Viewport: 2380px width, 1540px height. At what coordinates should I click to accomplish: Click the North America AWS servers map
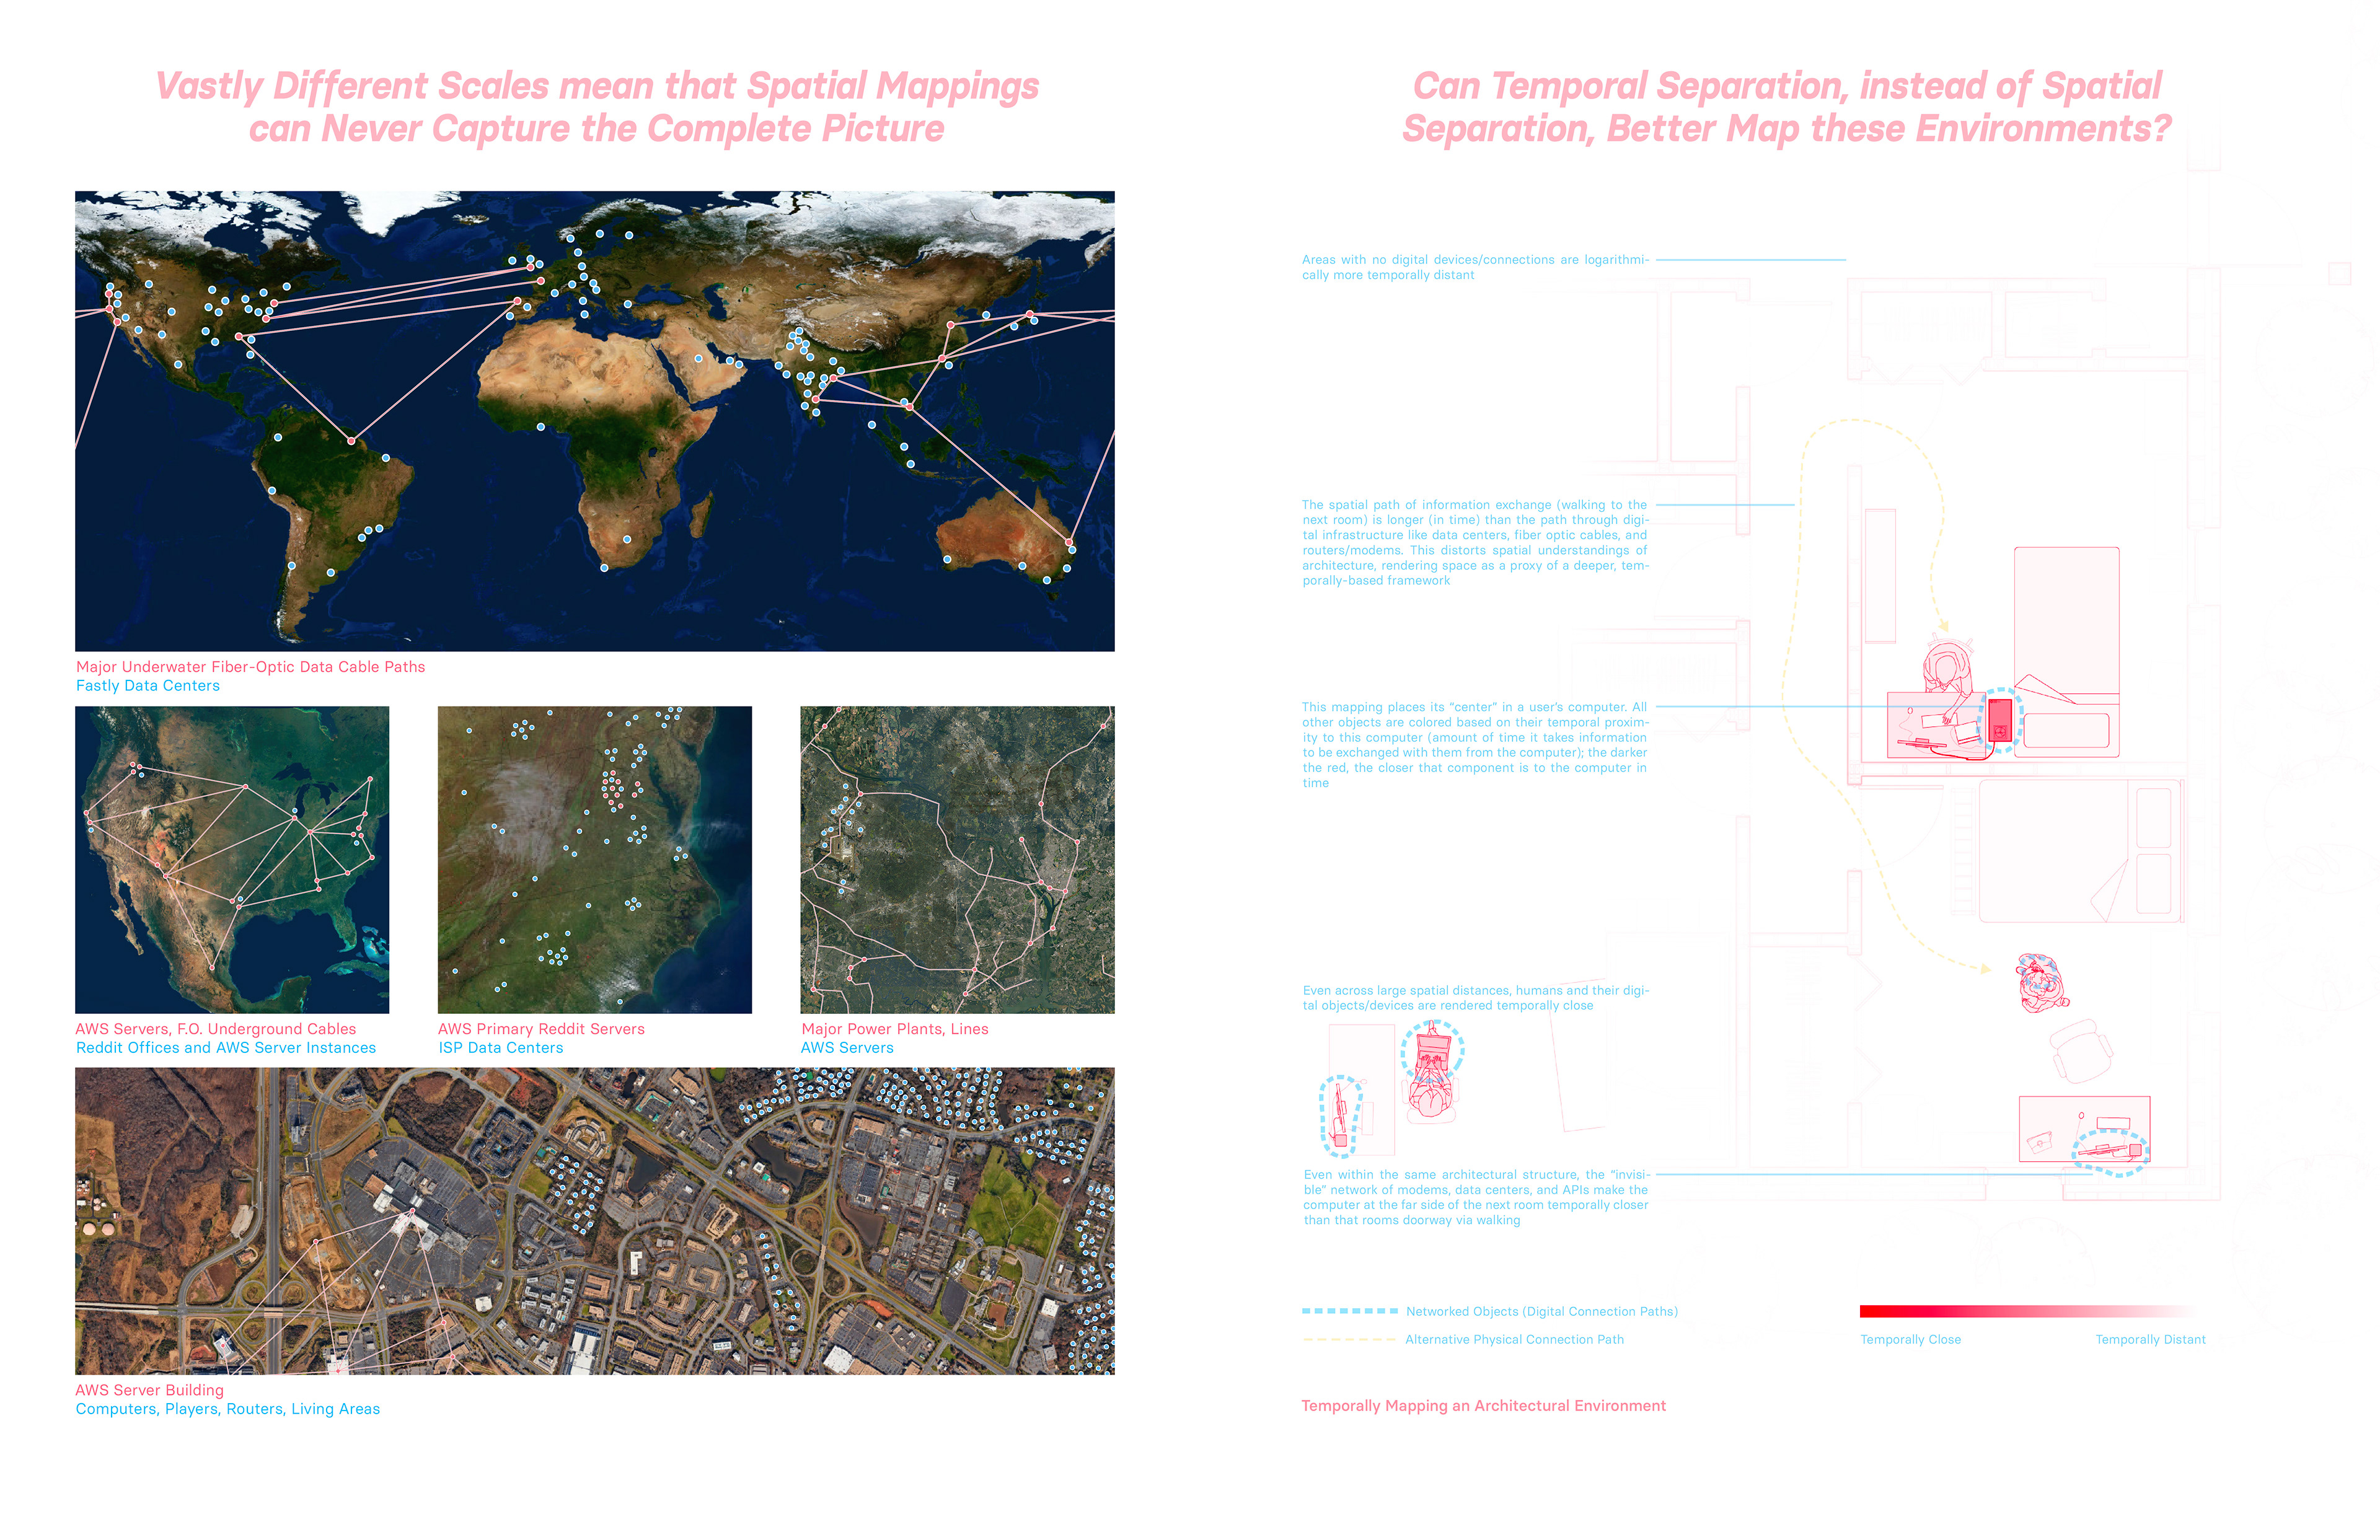(232, 859)
